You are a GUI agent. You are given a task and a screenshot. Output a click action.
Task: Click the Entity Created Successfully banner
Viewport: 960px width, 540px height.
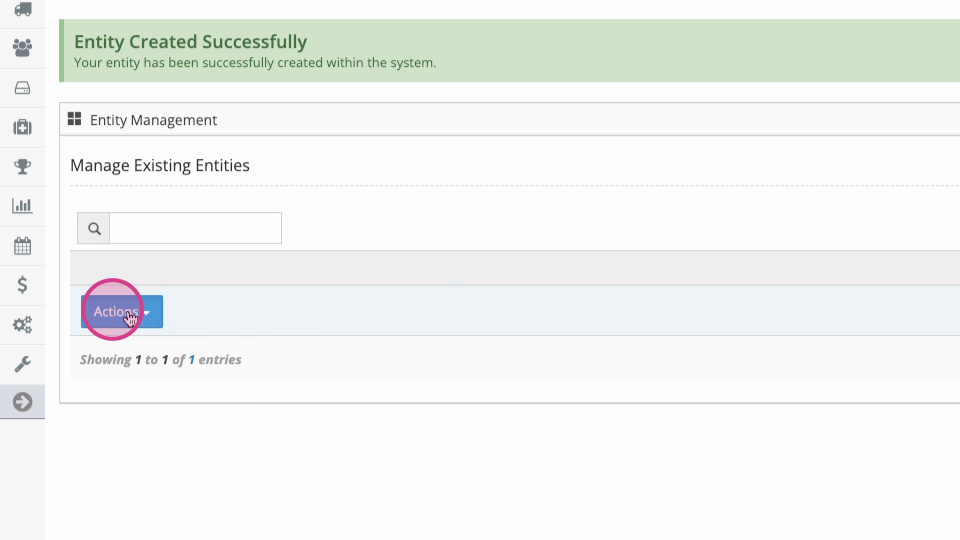509,51
